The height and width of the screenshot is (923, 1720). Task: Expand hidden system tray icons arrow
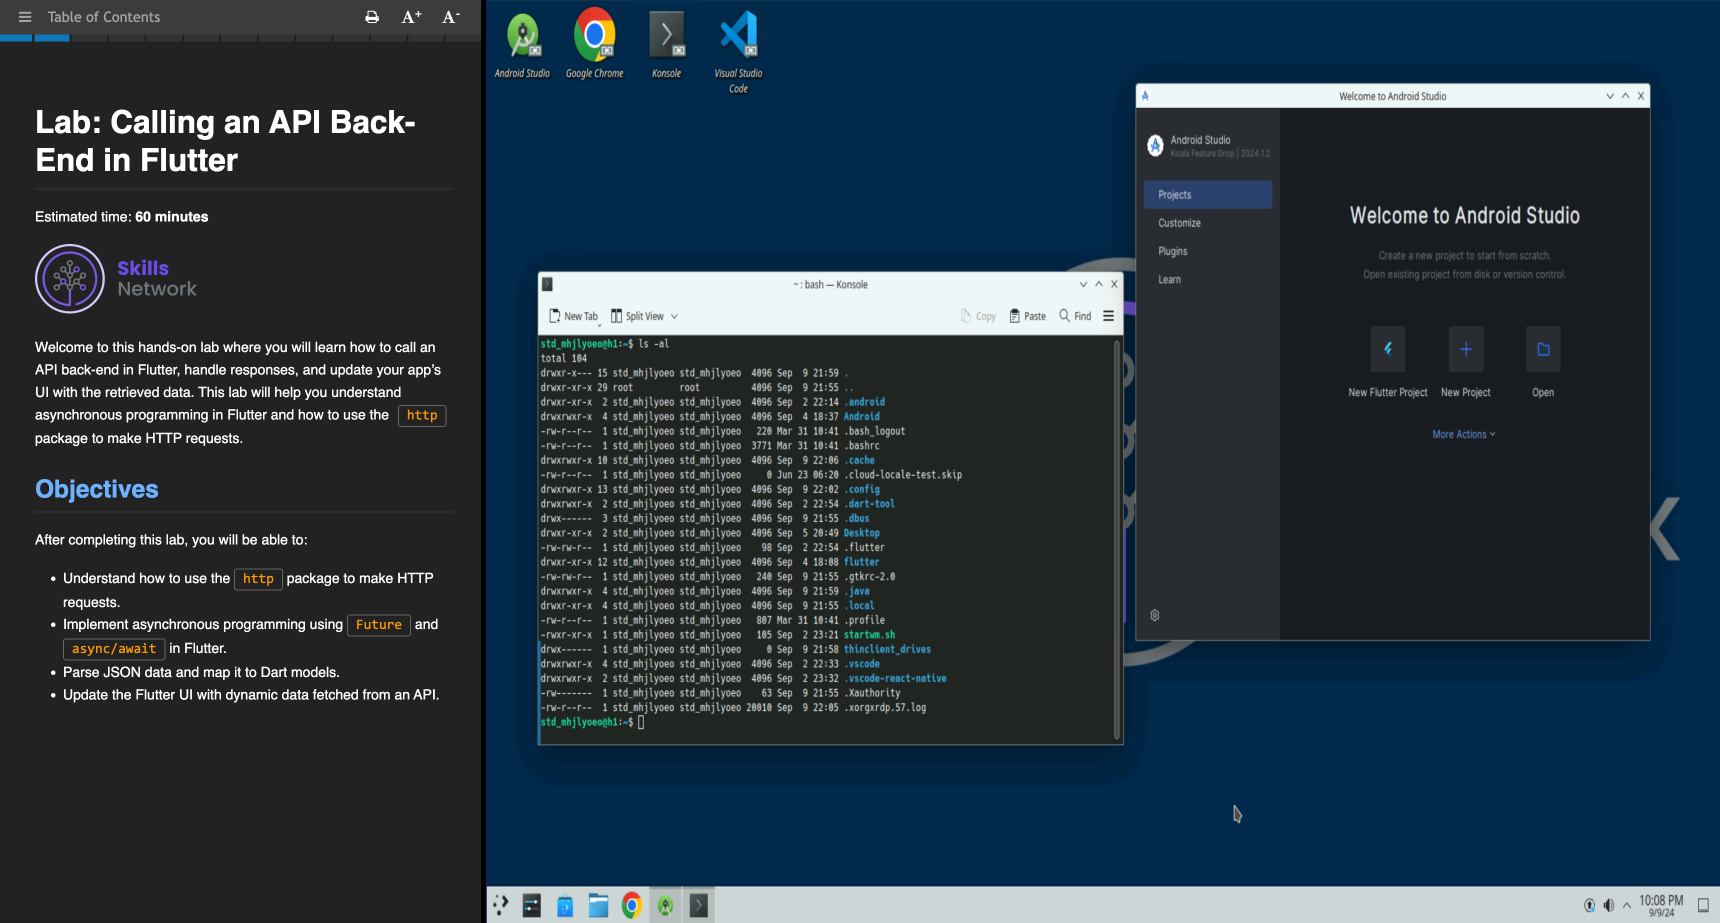pyautogui.click(x=1627, y=905)
